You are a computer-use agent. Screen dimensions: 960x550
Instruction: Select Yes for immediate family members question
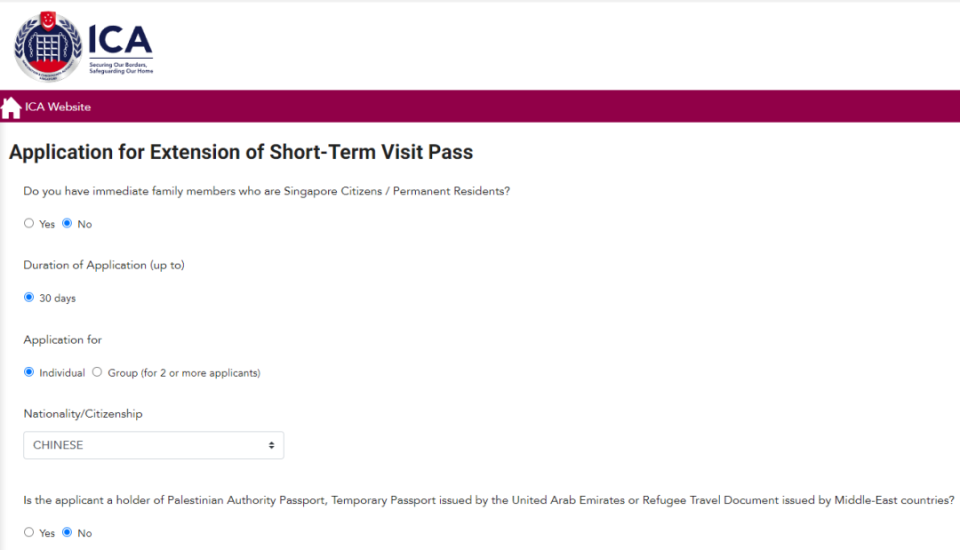pos(29,224)
